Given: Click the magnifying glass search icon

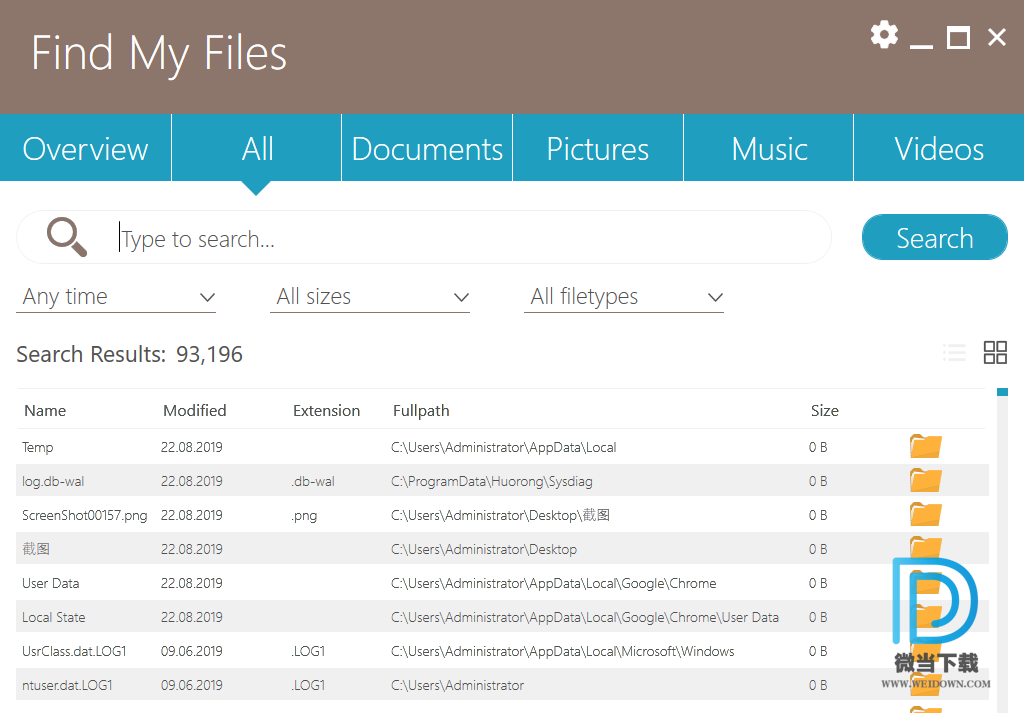Looking at the screenshot, I should click(x=67, y=237).
